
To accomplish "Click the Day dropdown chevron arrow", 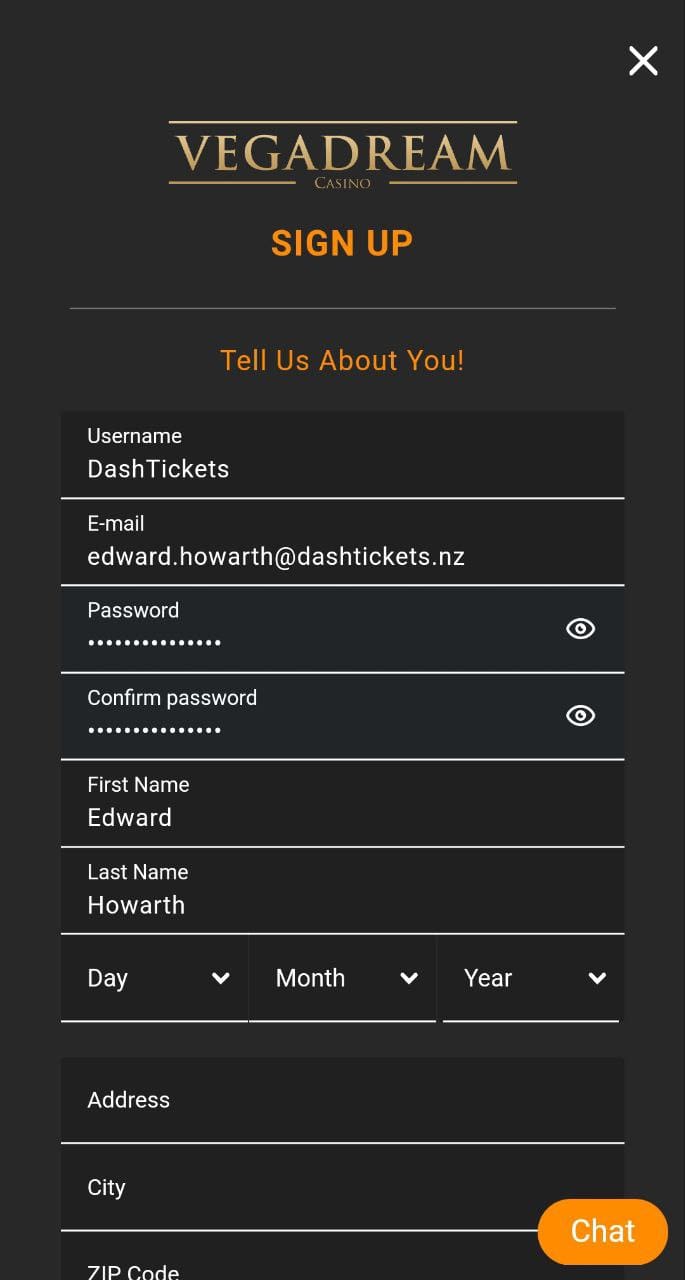I will tap(221, 978).
